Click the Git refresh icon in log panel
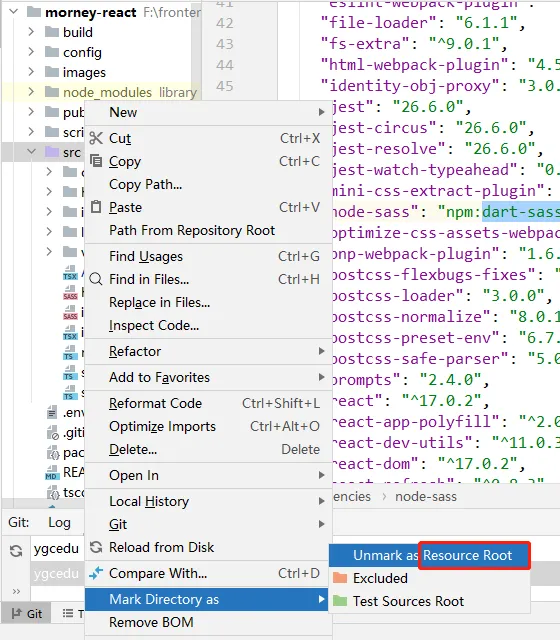Image resolution: width=560 pixels, height=640 pixels. [x=16, y=551]
